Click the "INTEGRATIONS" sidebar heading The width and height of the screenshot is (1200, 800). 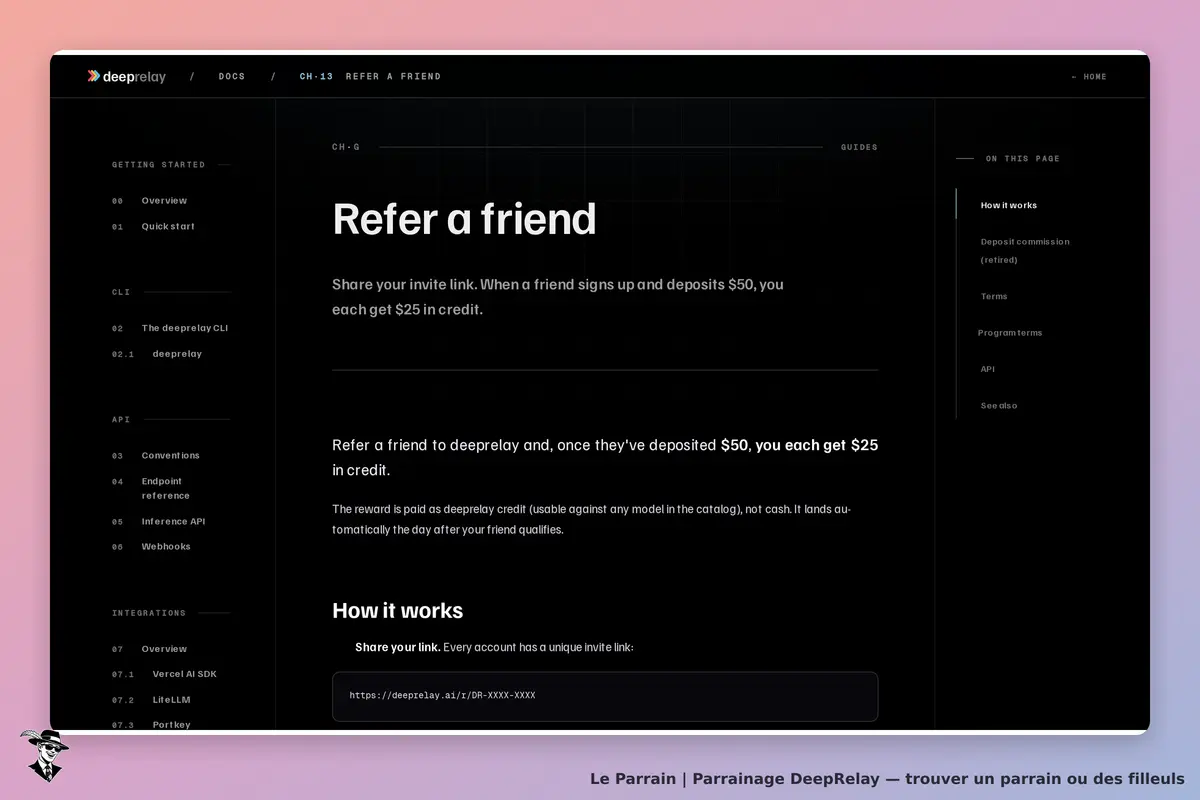pyautogui.click(x=149, y=613)
